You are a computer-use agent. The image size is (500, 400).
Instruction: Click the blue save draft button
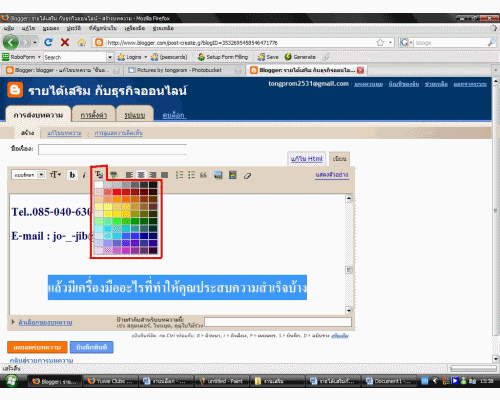(91, 347)
